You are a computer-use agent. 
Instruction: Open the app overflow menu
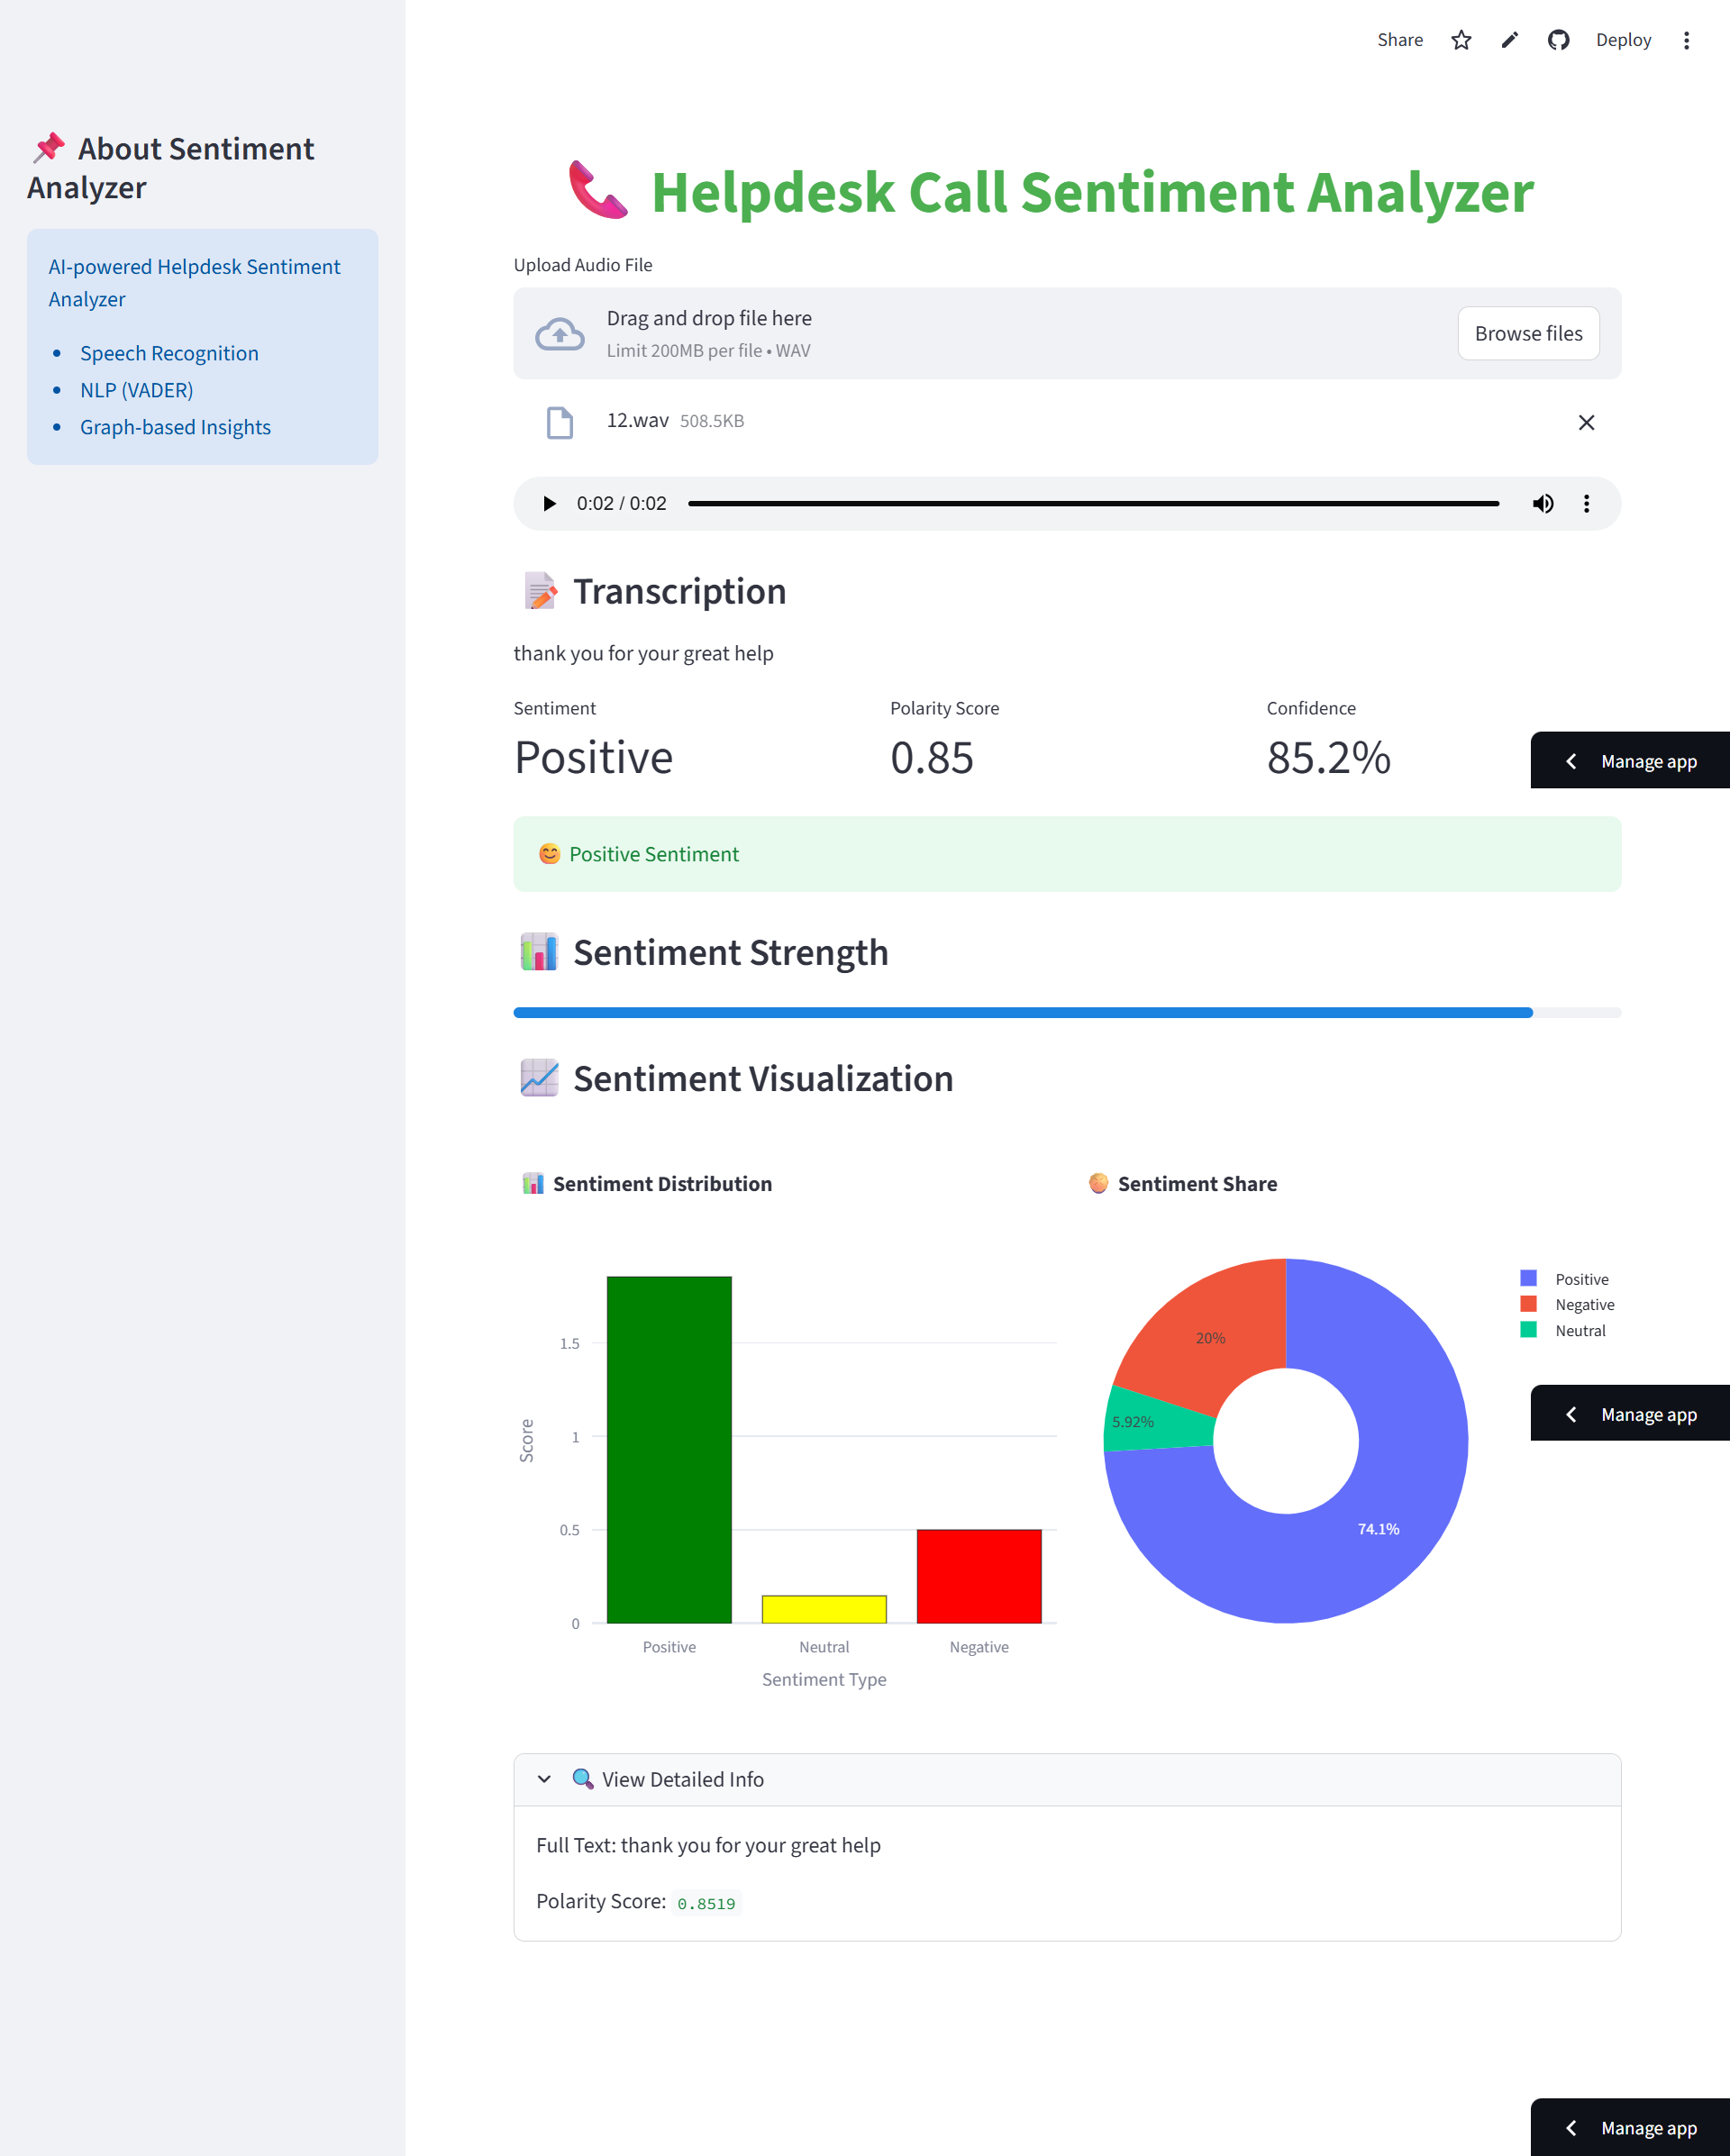(1686, 40)
